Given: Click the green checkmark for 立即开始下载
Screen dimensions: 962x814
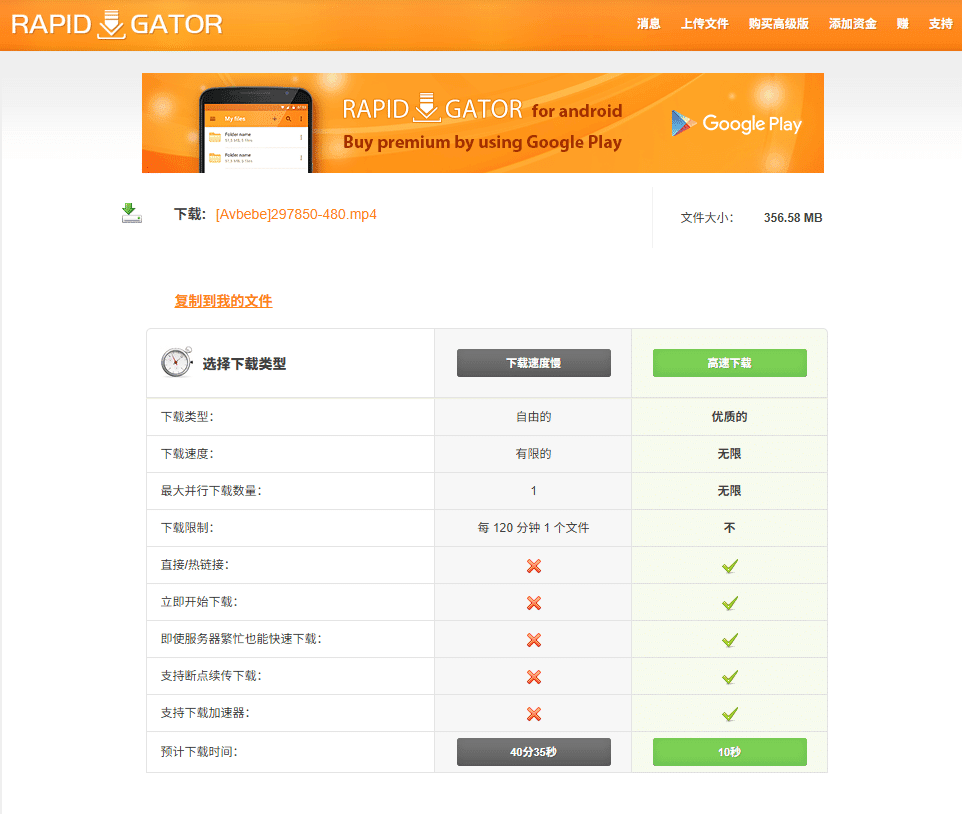Looking at the screenshot, I should pos(730,603).
